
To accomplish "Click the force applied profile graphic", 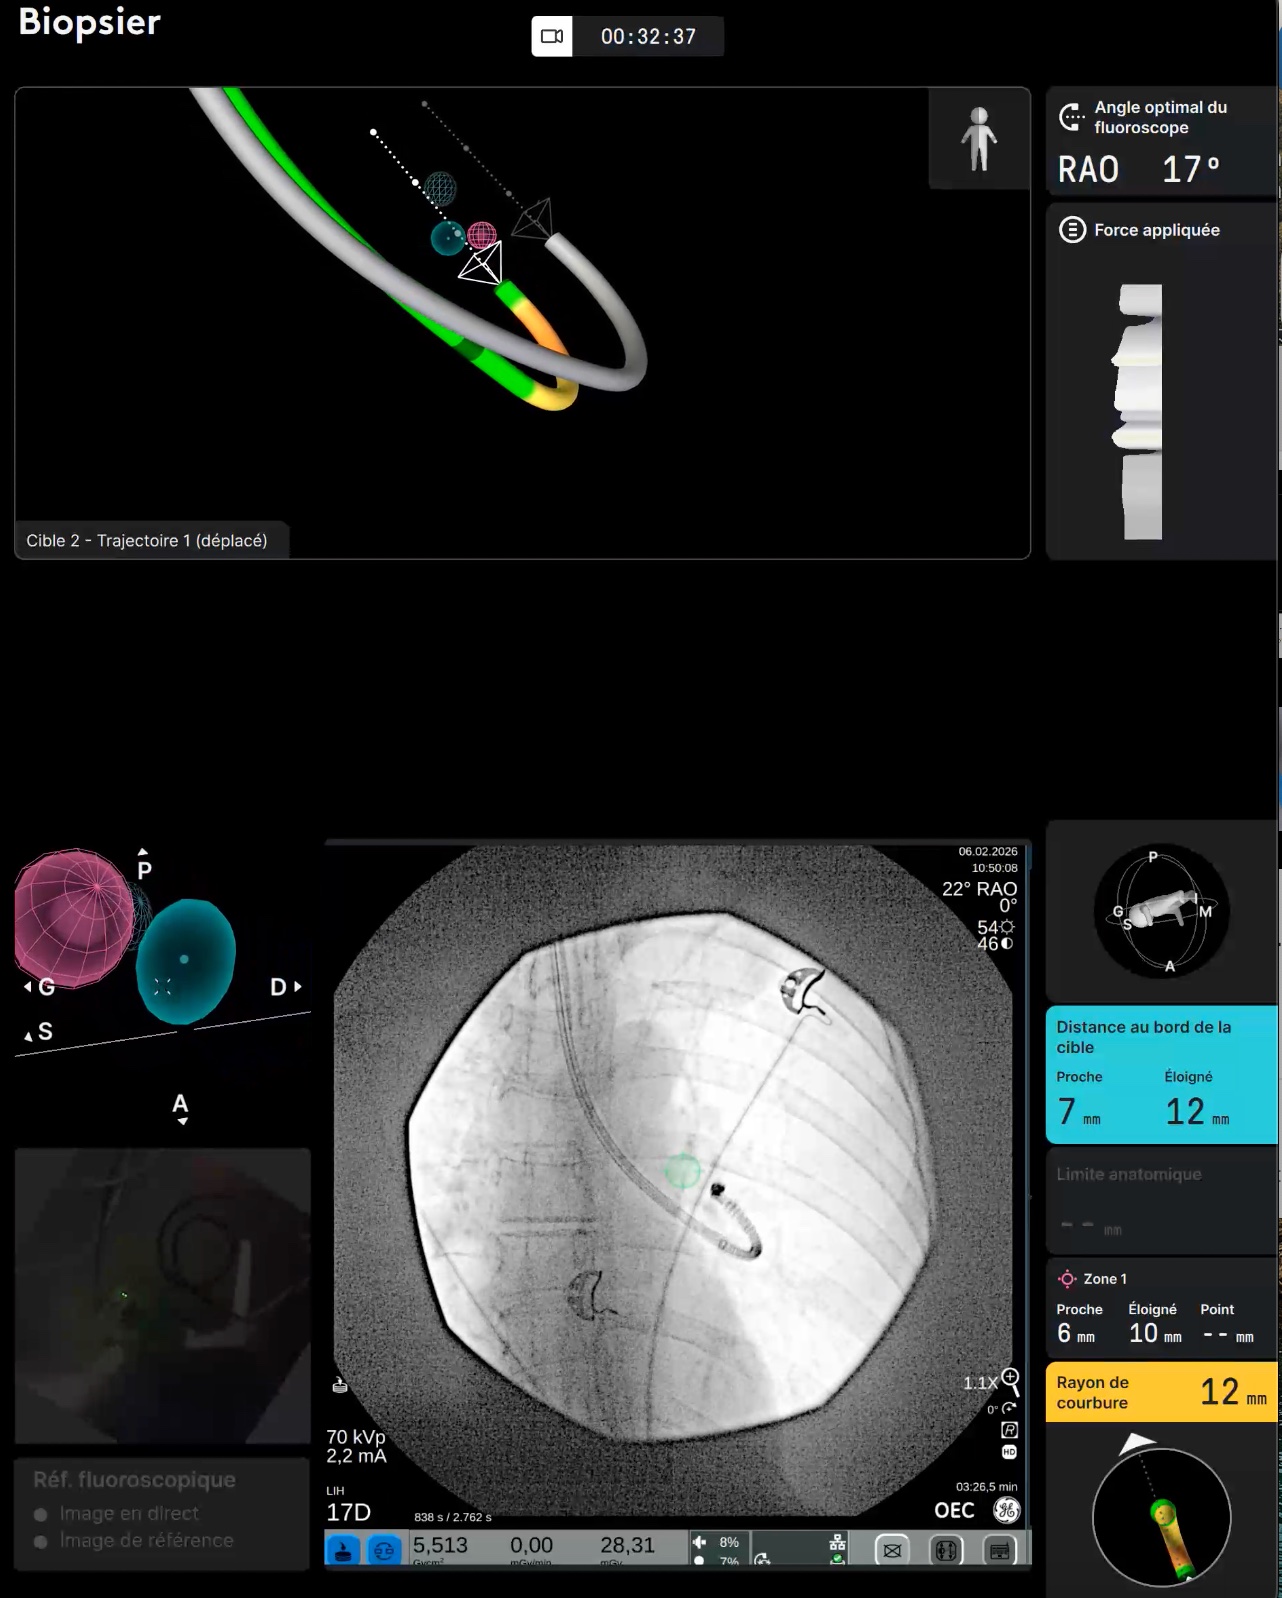I will tap(1138, 411).
